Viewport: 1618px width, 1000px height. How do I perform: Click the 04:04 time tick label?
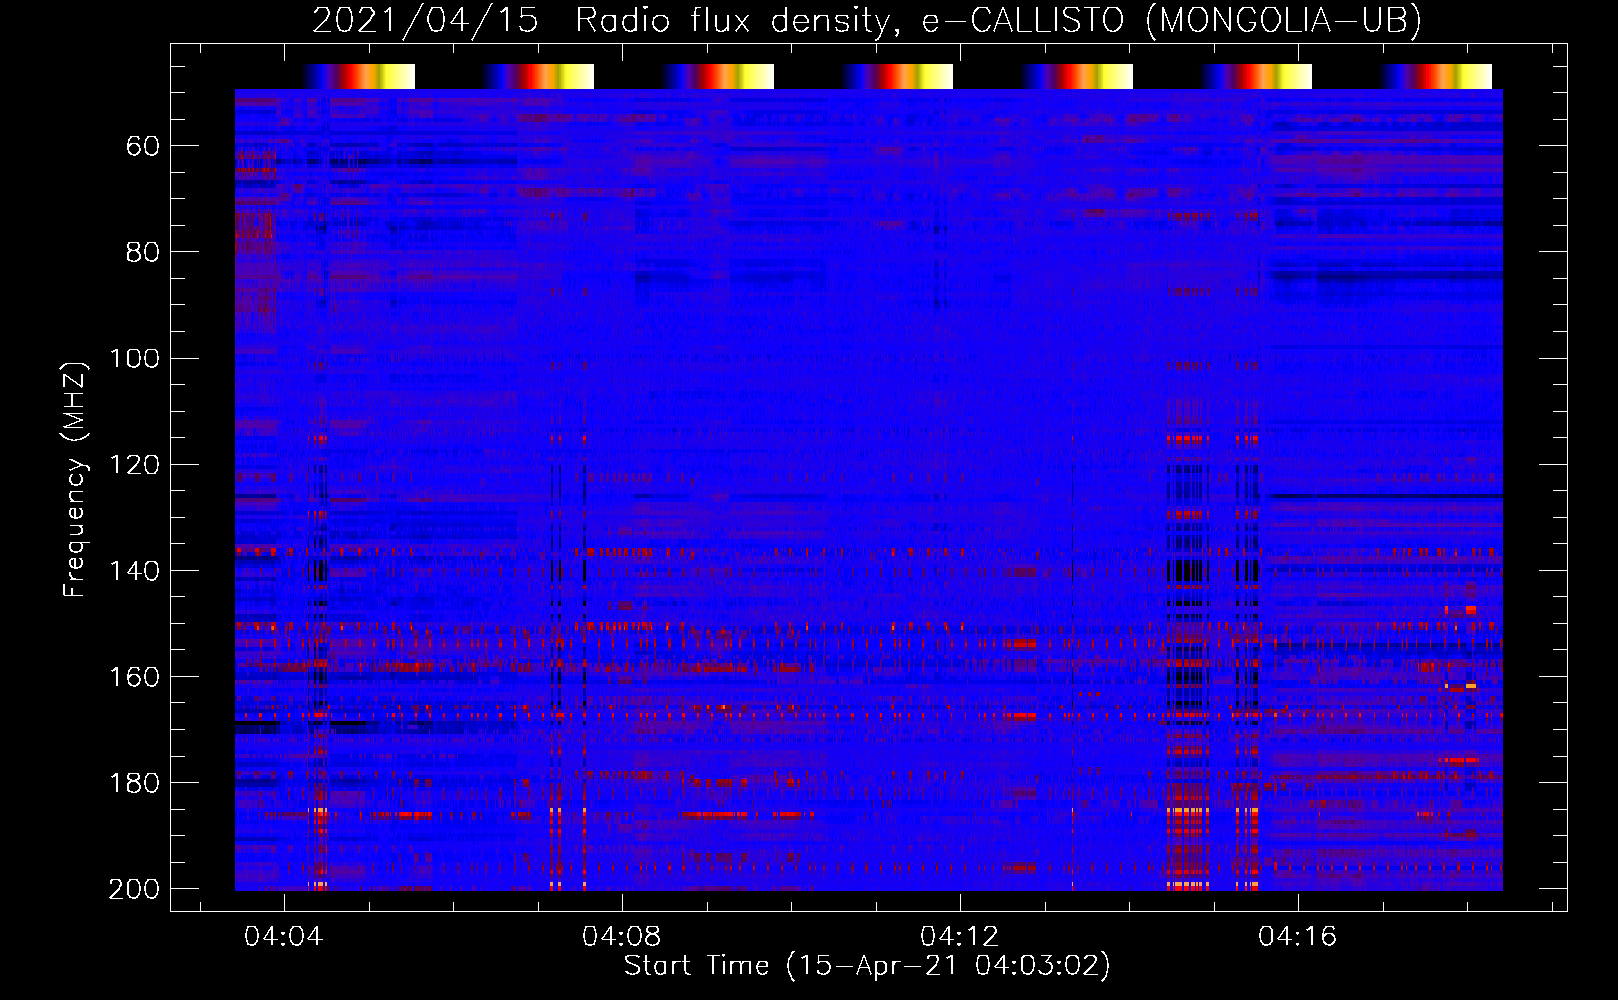pyautogui.click(x=283, y=937)
